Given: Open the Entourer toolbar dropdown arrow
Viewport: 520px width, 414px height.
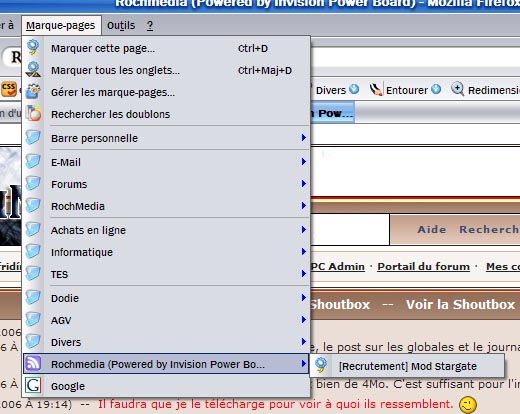Looking at the screenshot, I should tap(436, 89).
